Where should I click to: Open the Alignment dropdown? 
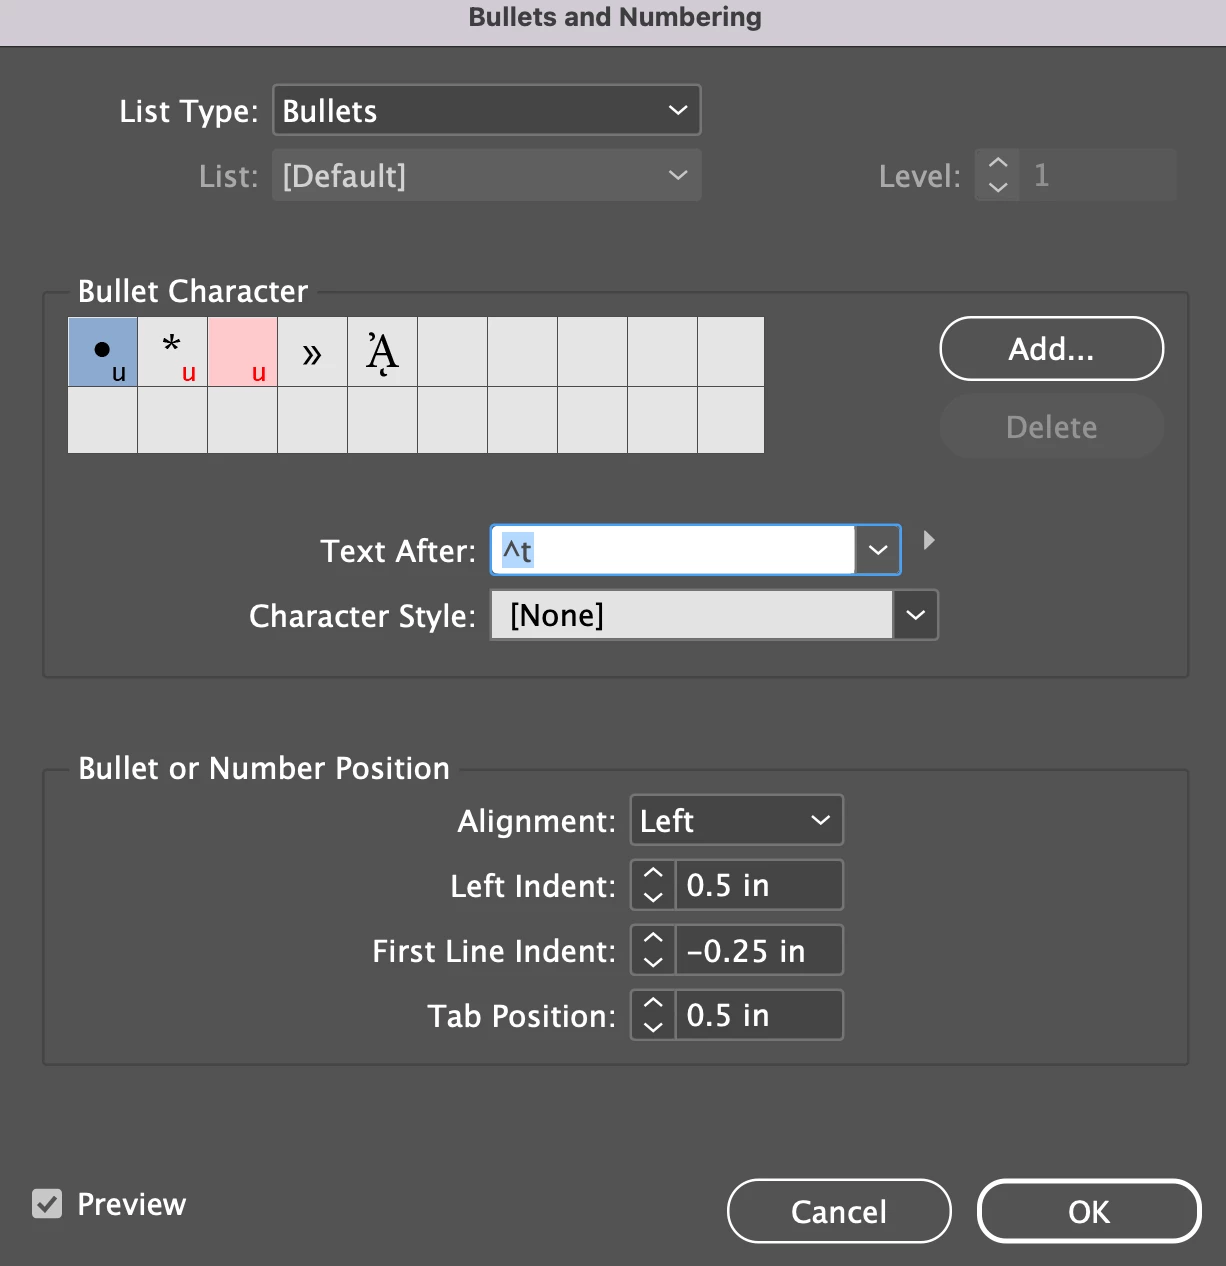(737, 820)
